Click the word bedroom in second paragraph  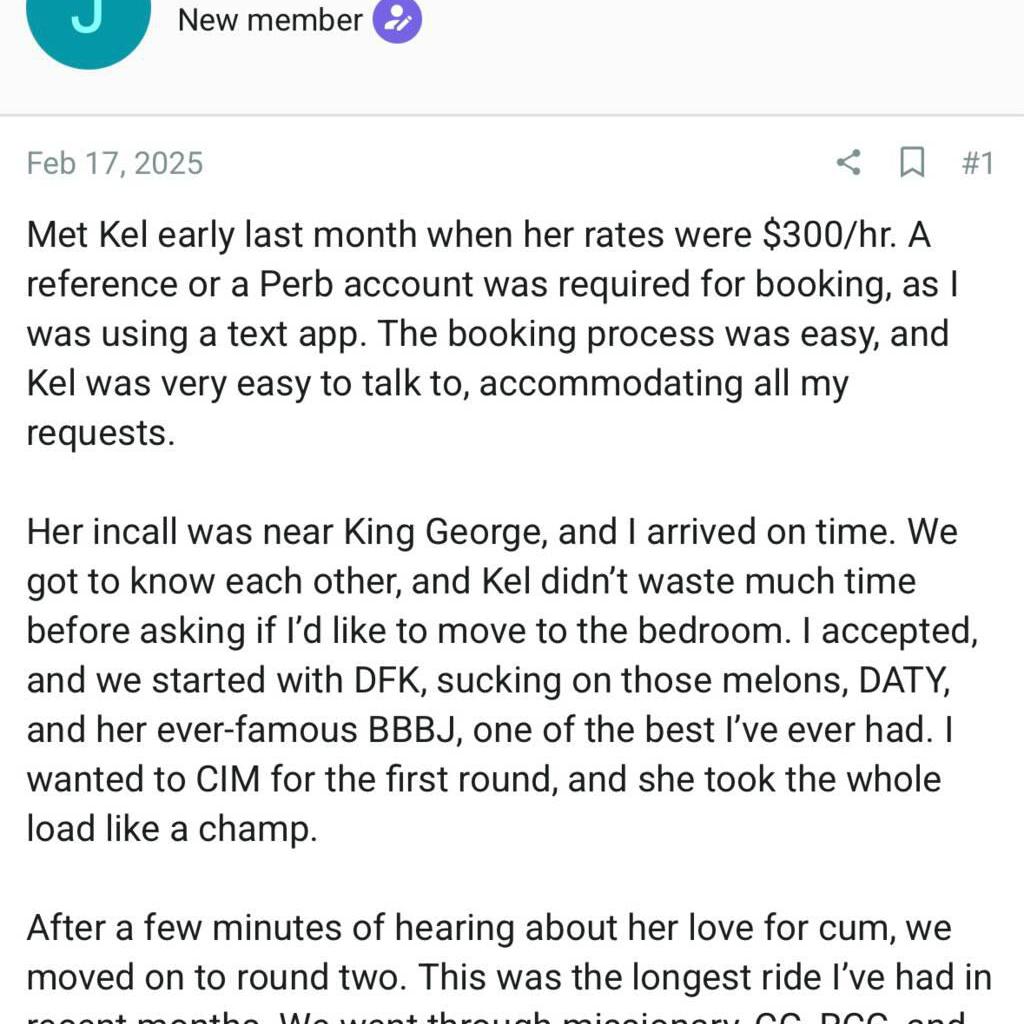(x=711, y=632)
